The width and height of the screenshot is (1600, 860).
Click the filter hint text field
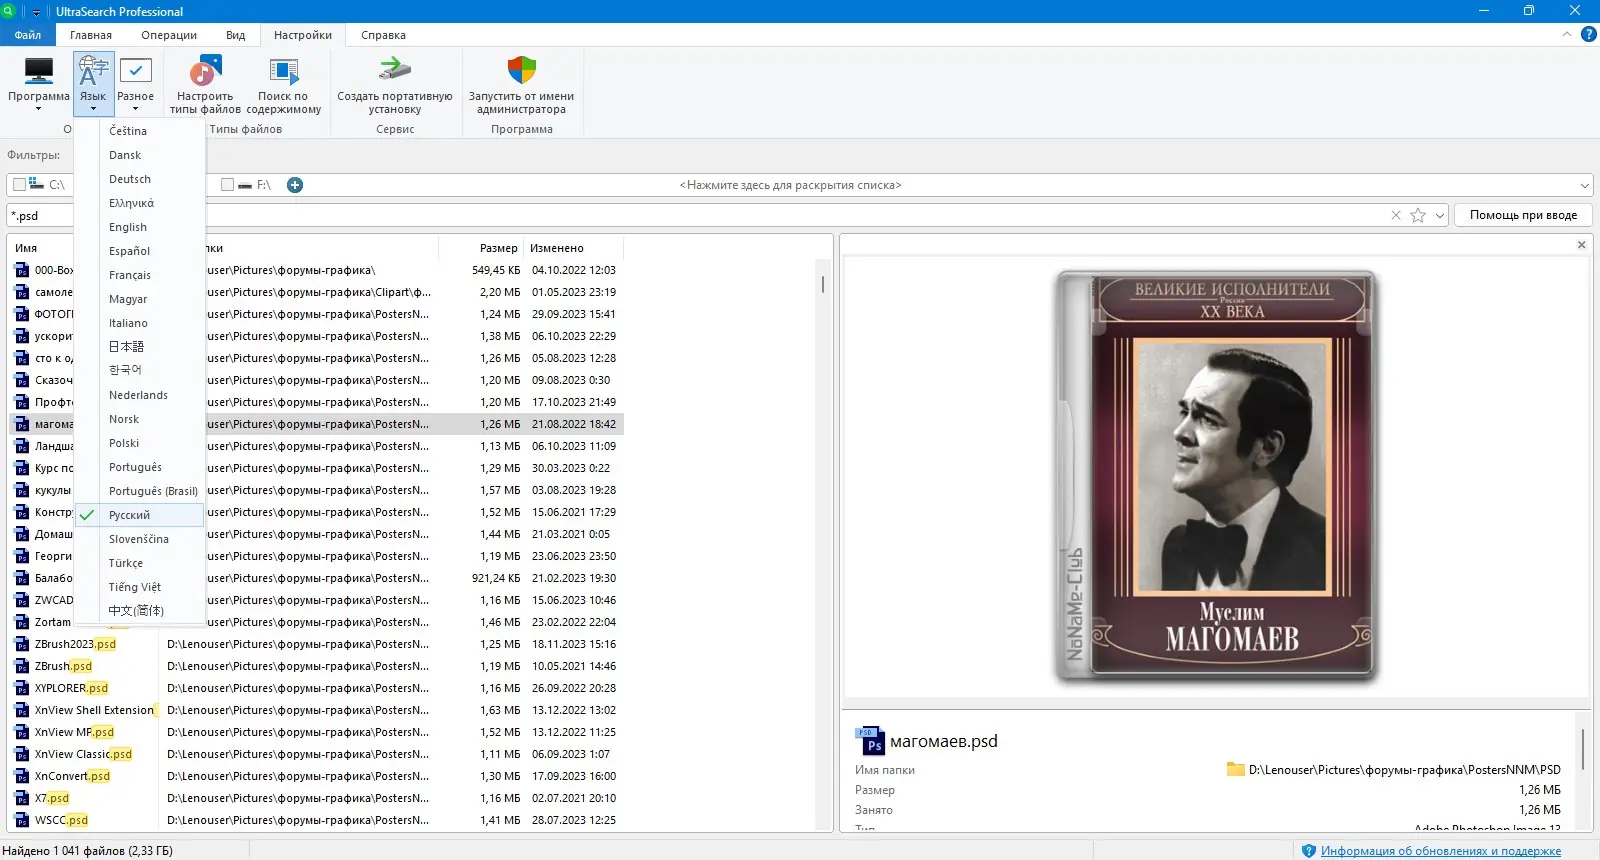coord(790,185)
